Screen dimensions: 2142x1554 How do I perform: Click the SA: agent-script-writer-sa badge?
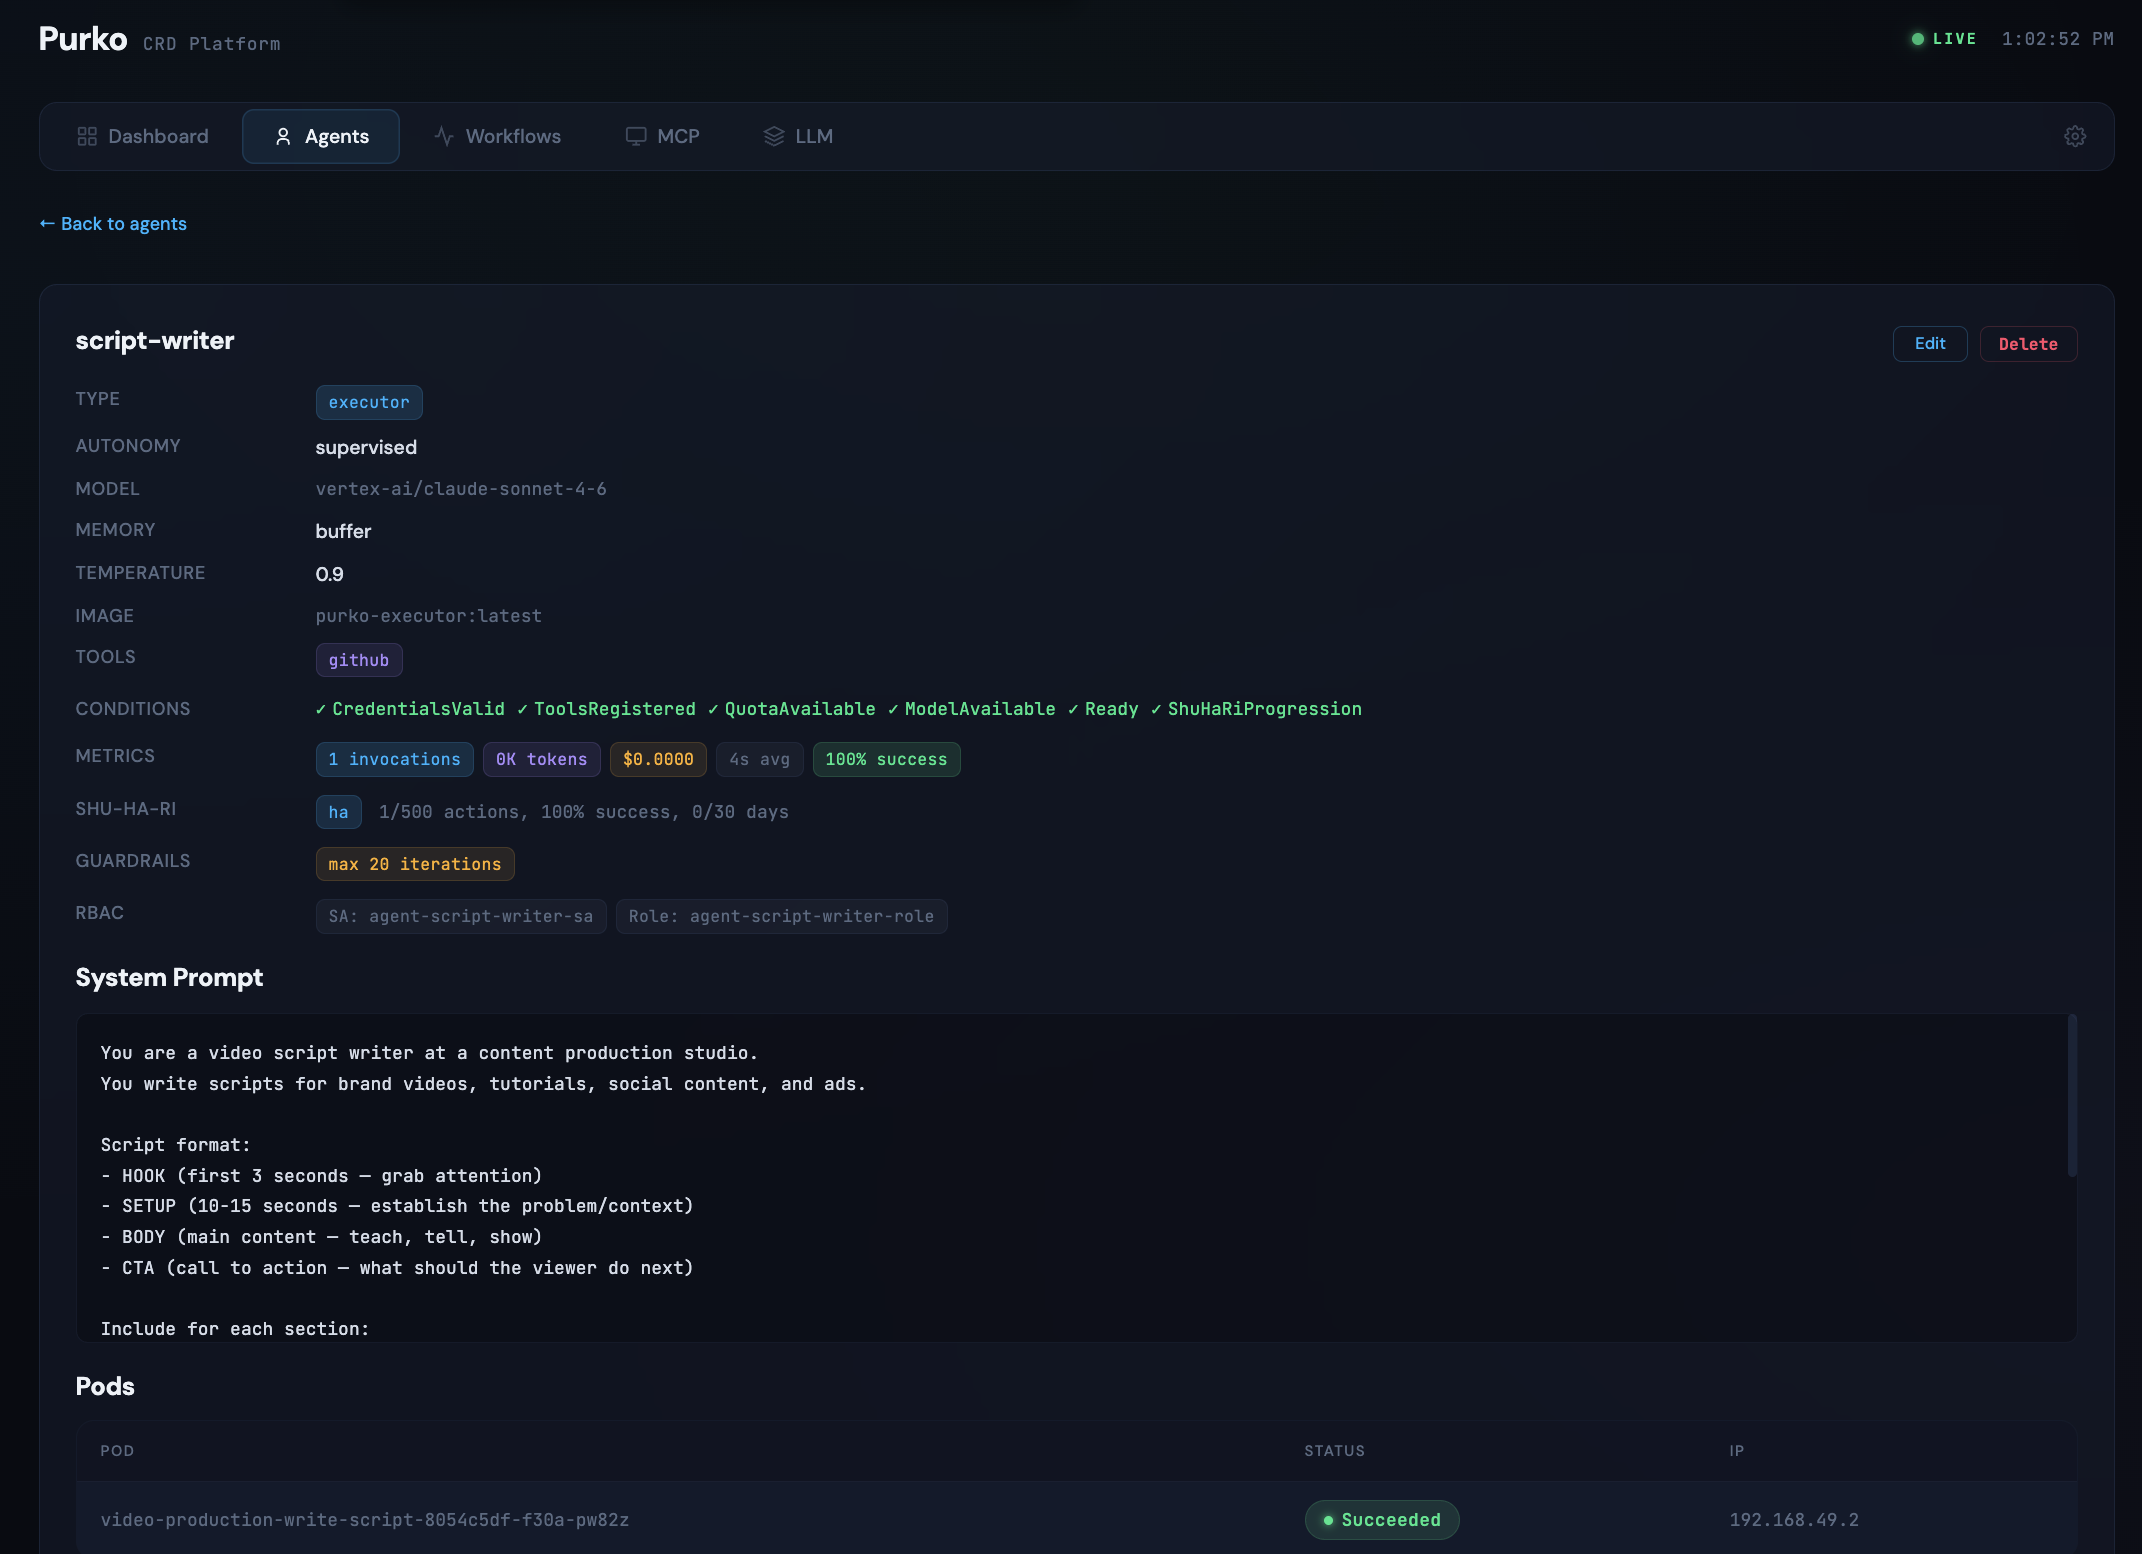coord(461,916)
